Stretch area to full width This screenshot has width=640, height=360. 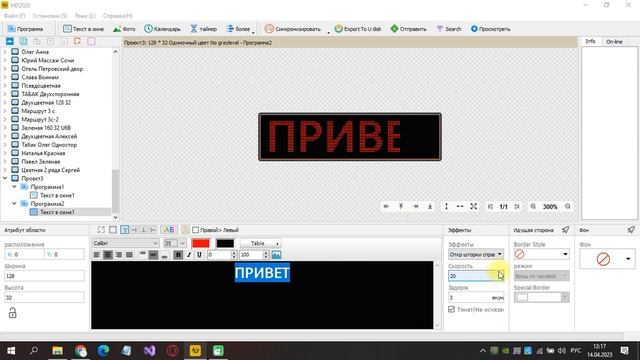click(460, 207)
